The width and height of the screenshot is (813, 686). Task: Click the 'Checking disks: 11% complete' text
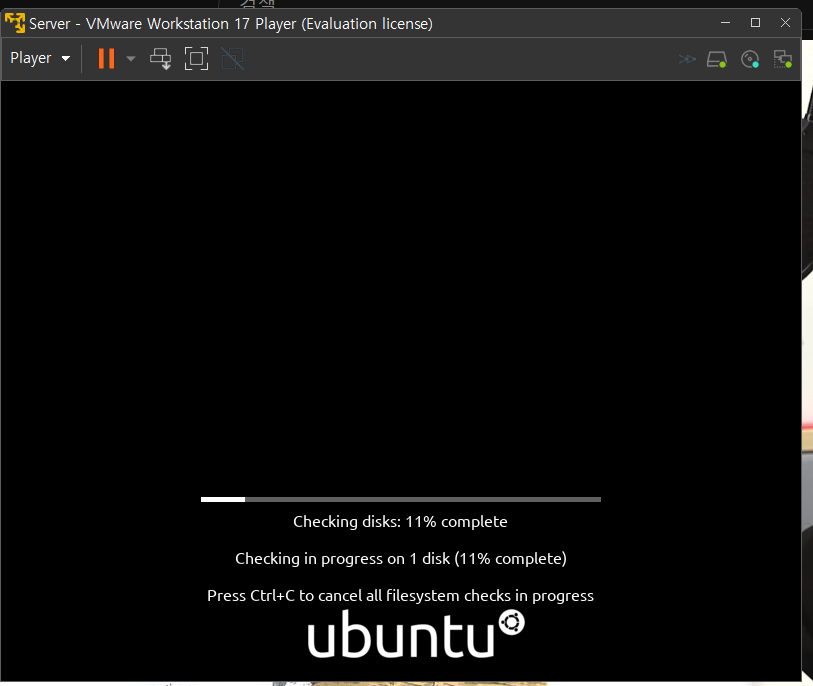point(400,522)
